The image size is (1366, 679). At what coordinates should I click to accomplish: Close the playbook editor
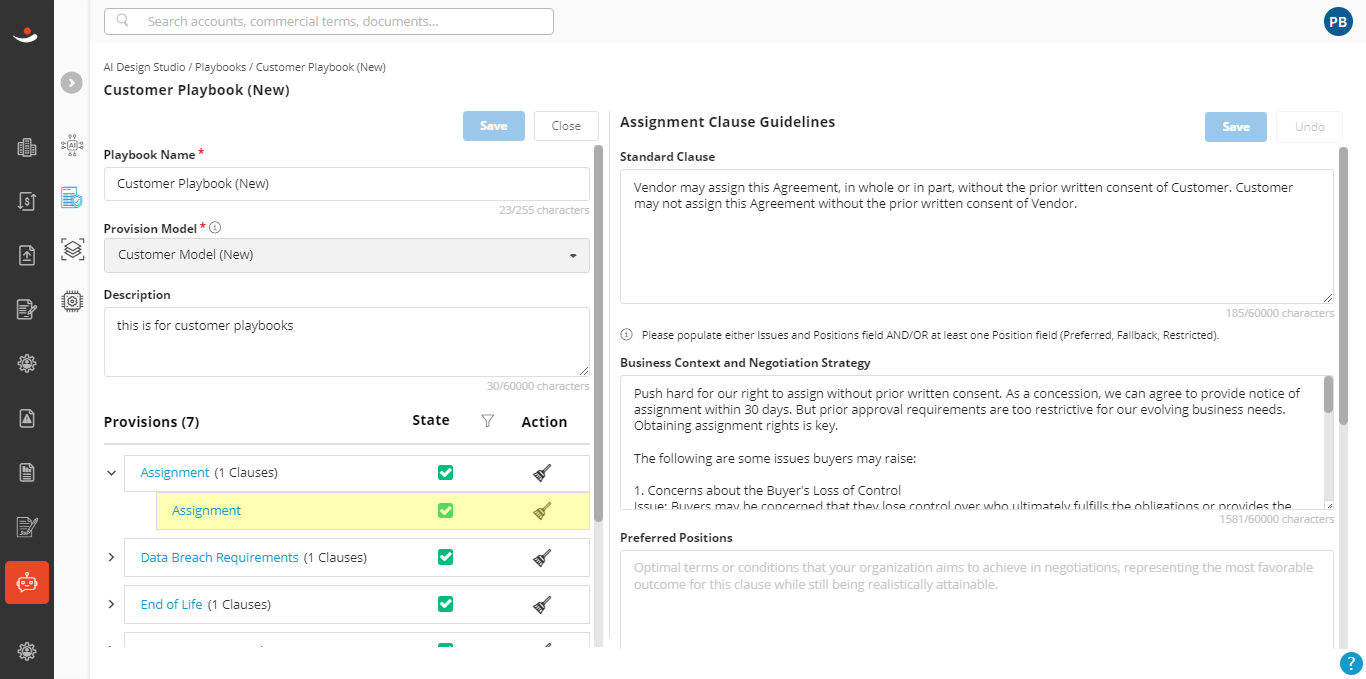(566, 126)
